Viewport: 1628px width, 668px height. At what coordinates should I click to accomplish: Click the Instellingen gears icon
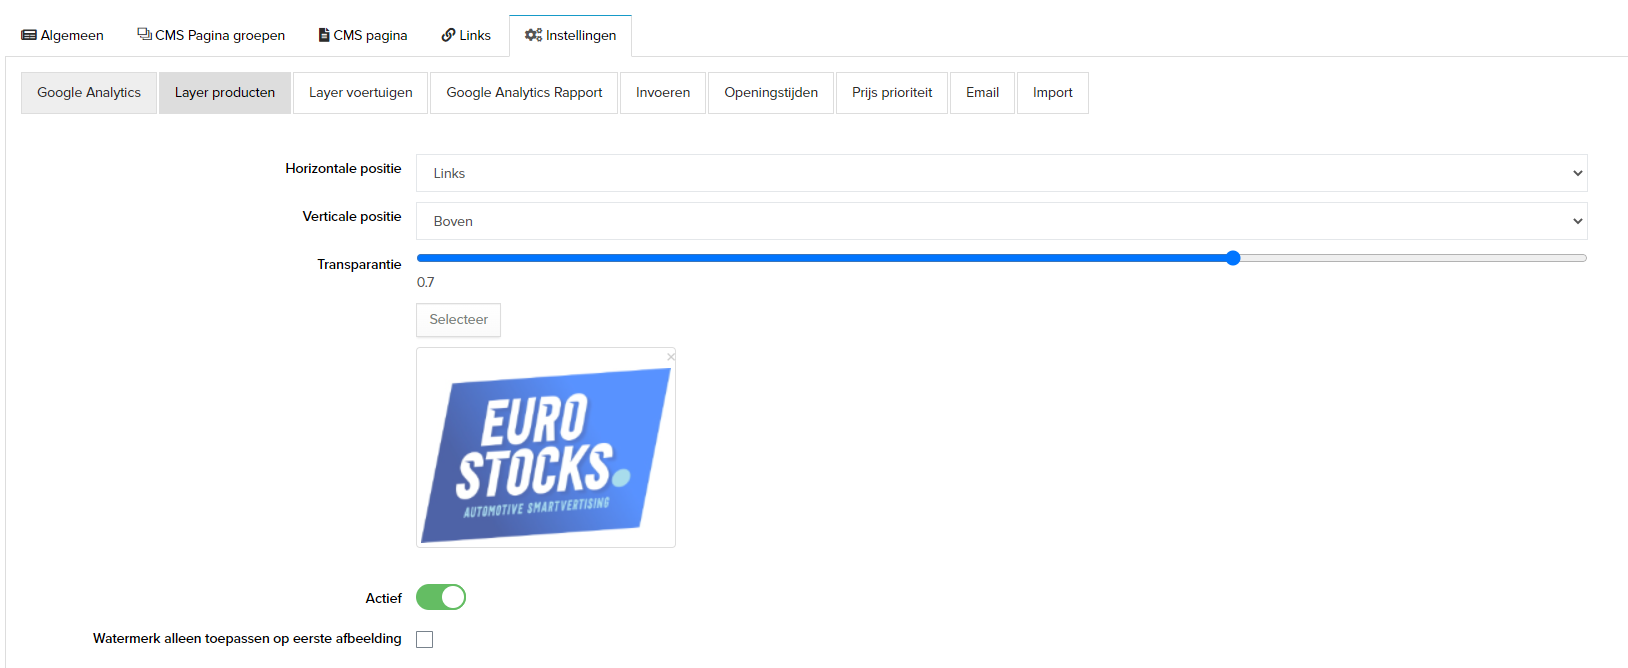click(533, 35)
